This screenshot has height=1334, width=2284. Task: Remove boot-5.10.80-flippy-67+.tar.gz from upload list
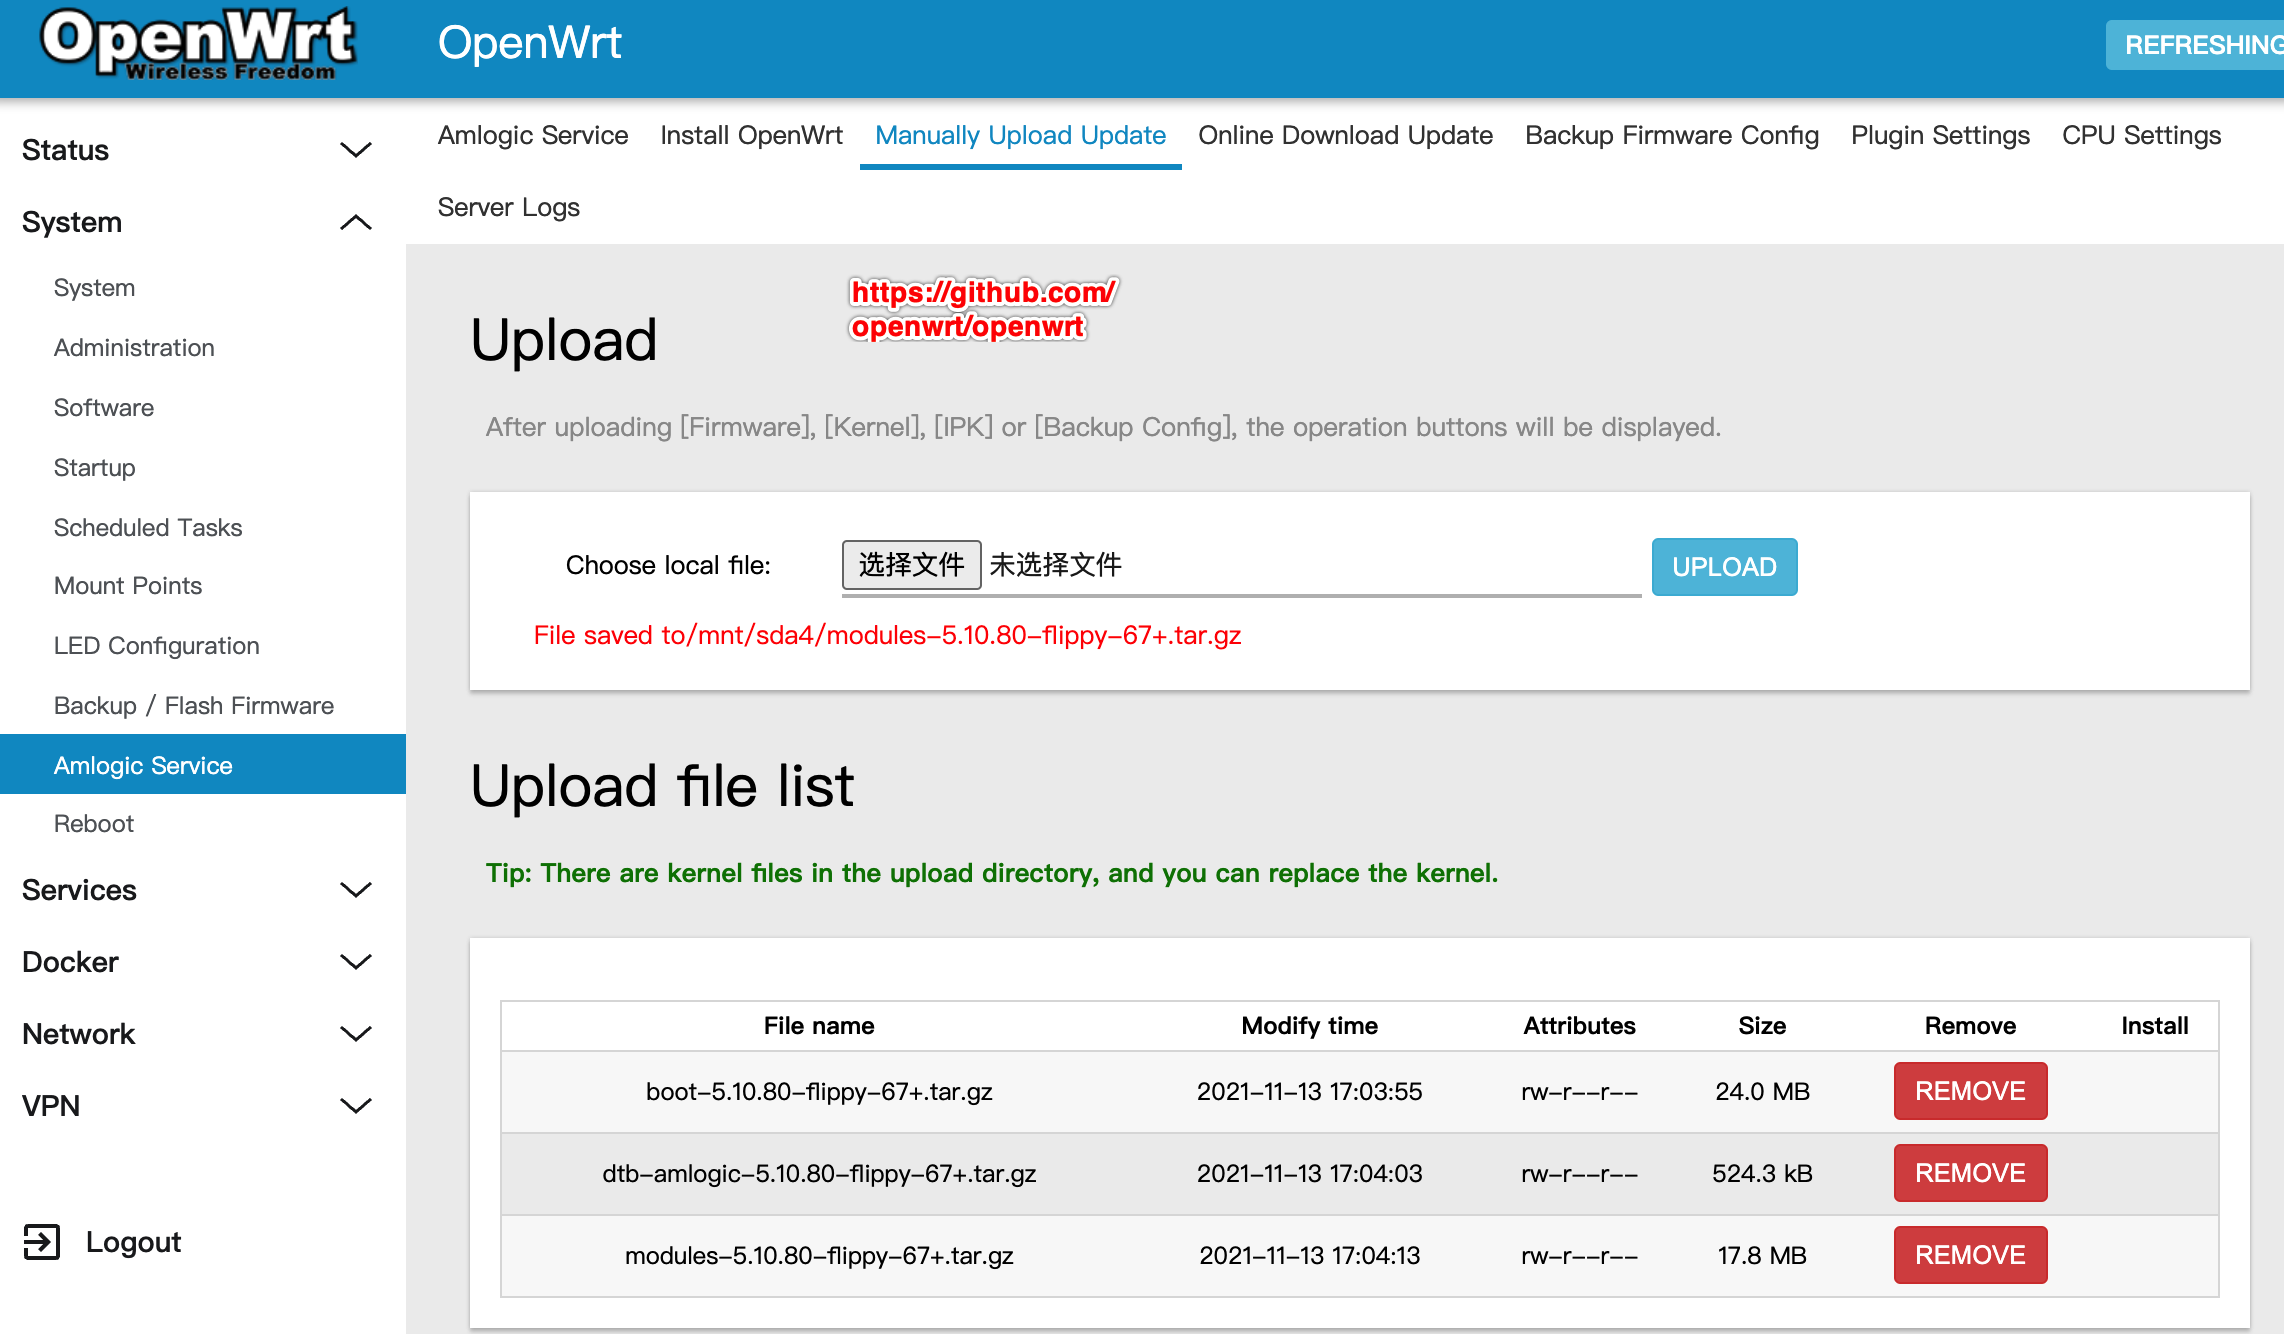1968,1091
